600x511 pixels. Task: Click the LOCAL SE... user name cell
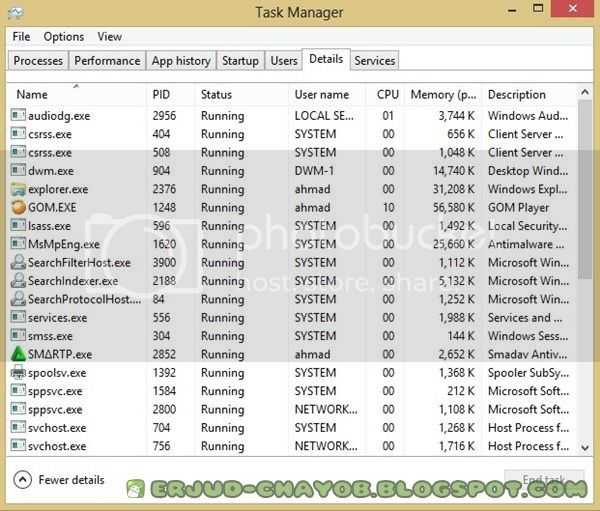coord(324,116)
